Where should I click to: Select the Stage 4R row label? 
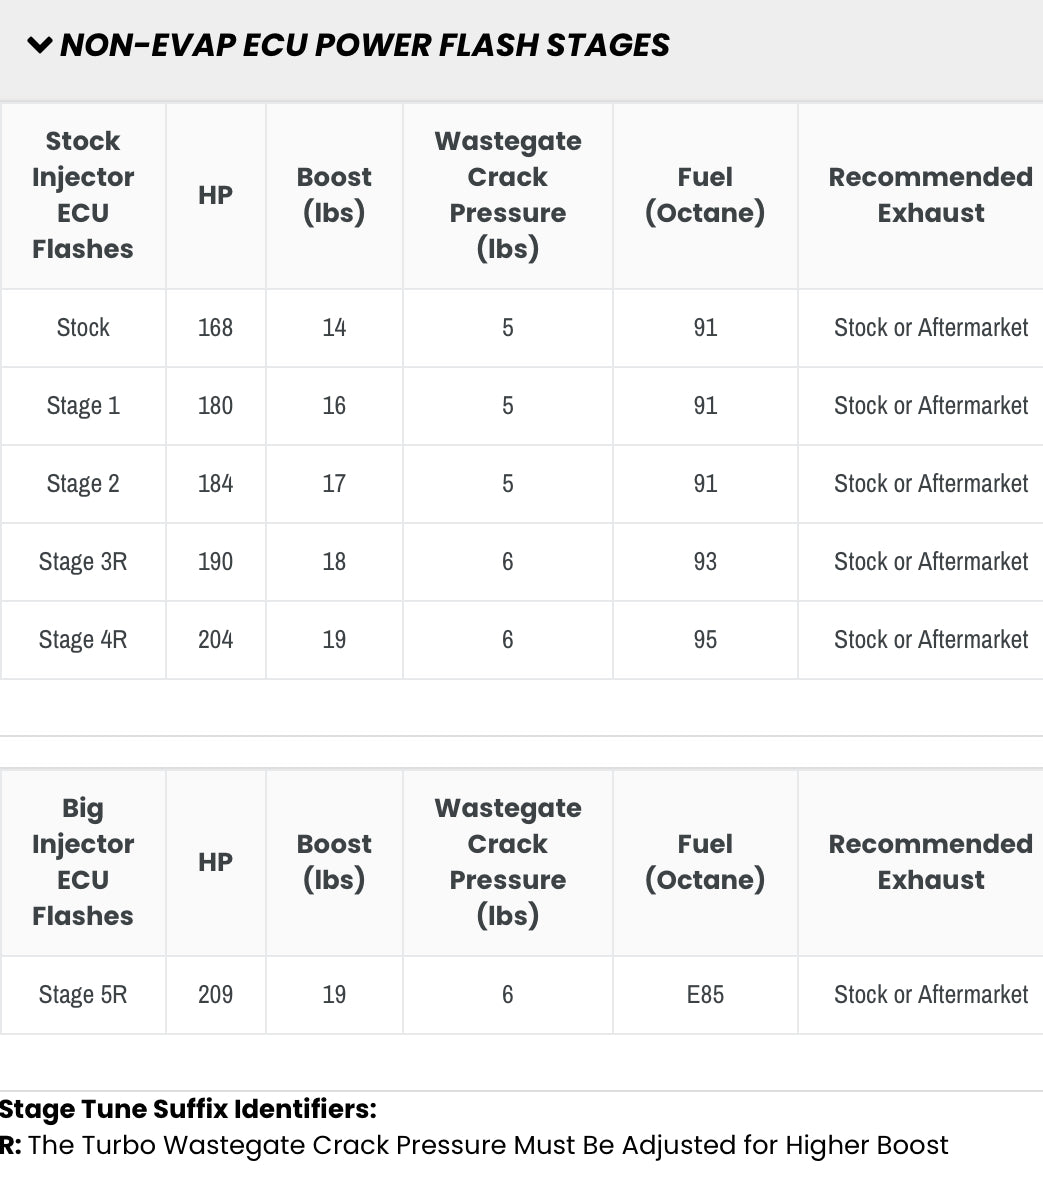tap(83, 640)
